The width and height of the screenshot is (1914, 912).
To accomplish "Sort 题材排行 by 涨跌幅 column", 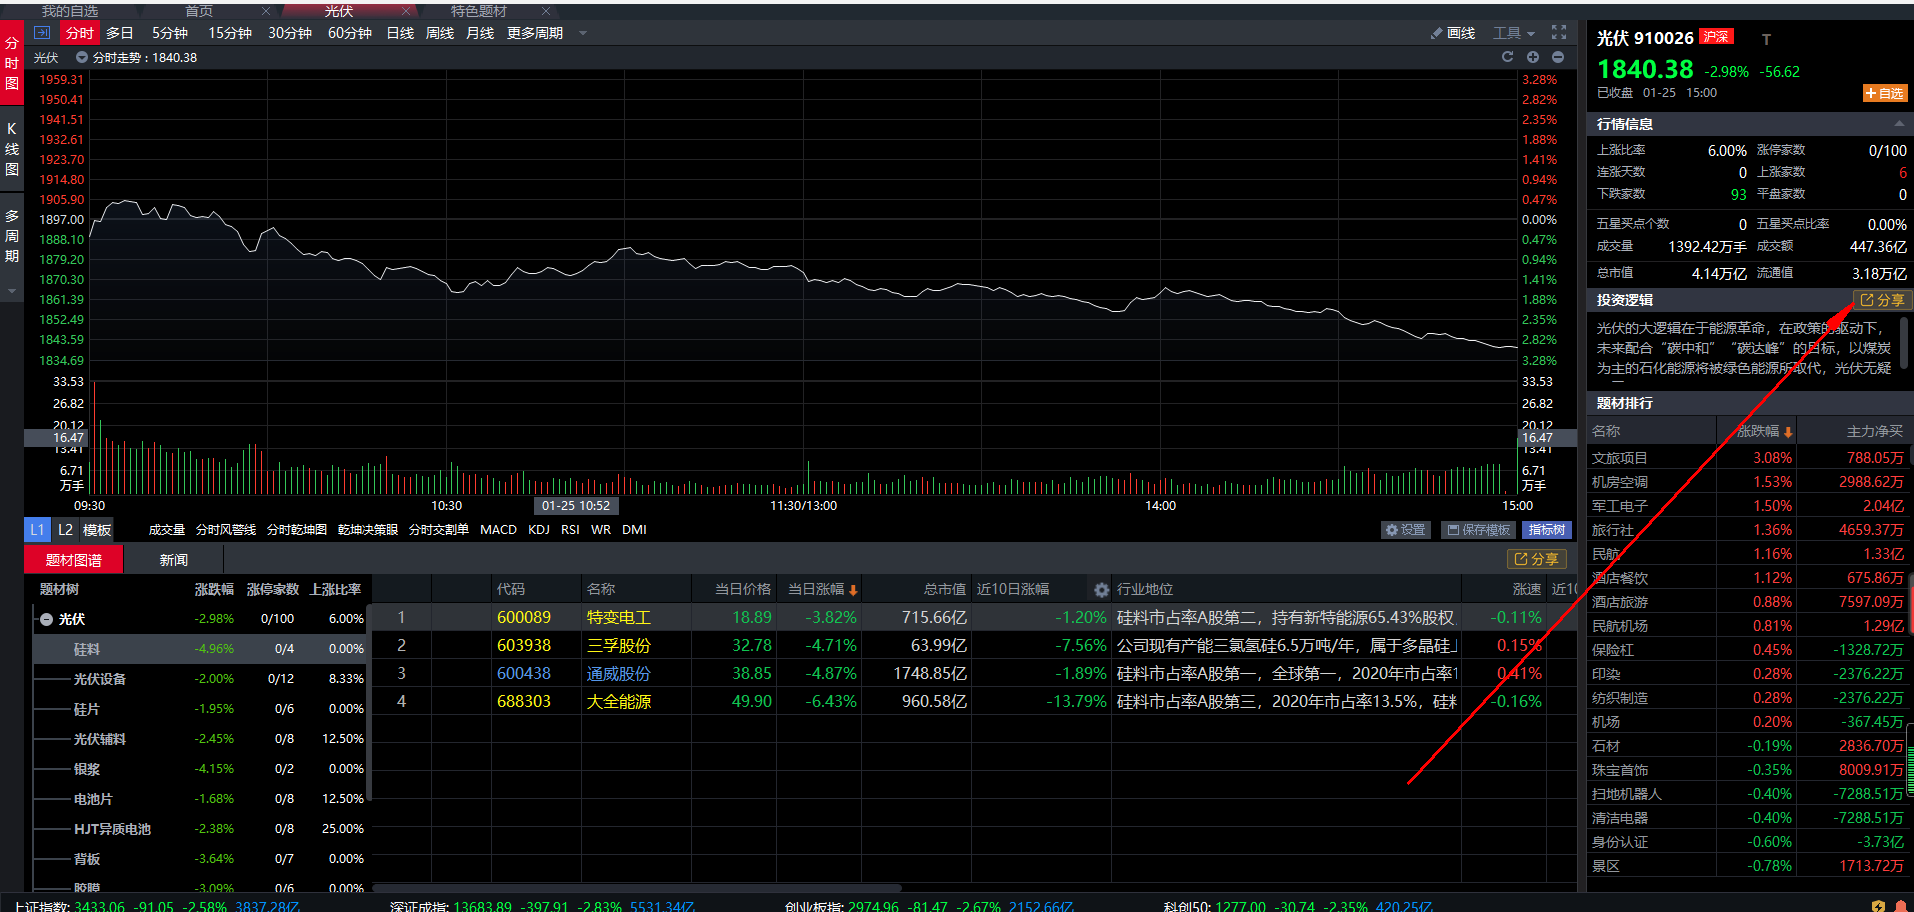I will pos(1764,431).
